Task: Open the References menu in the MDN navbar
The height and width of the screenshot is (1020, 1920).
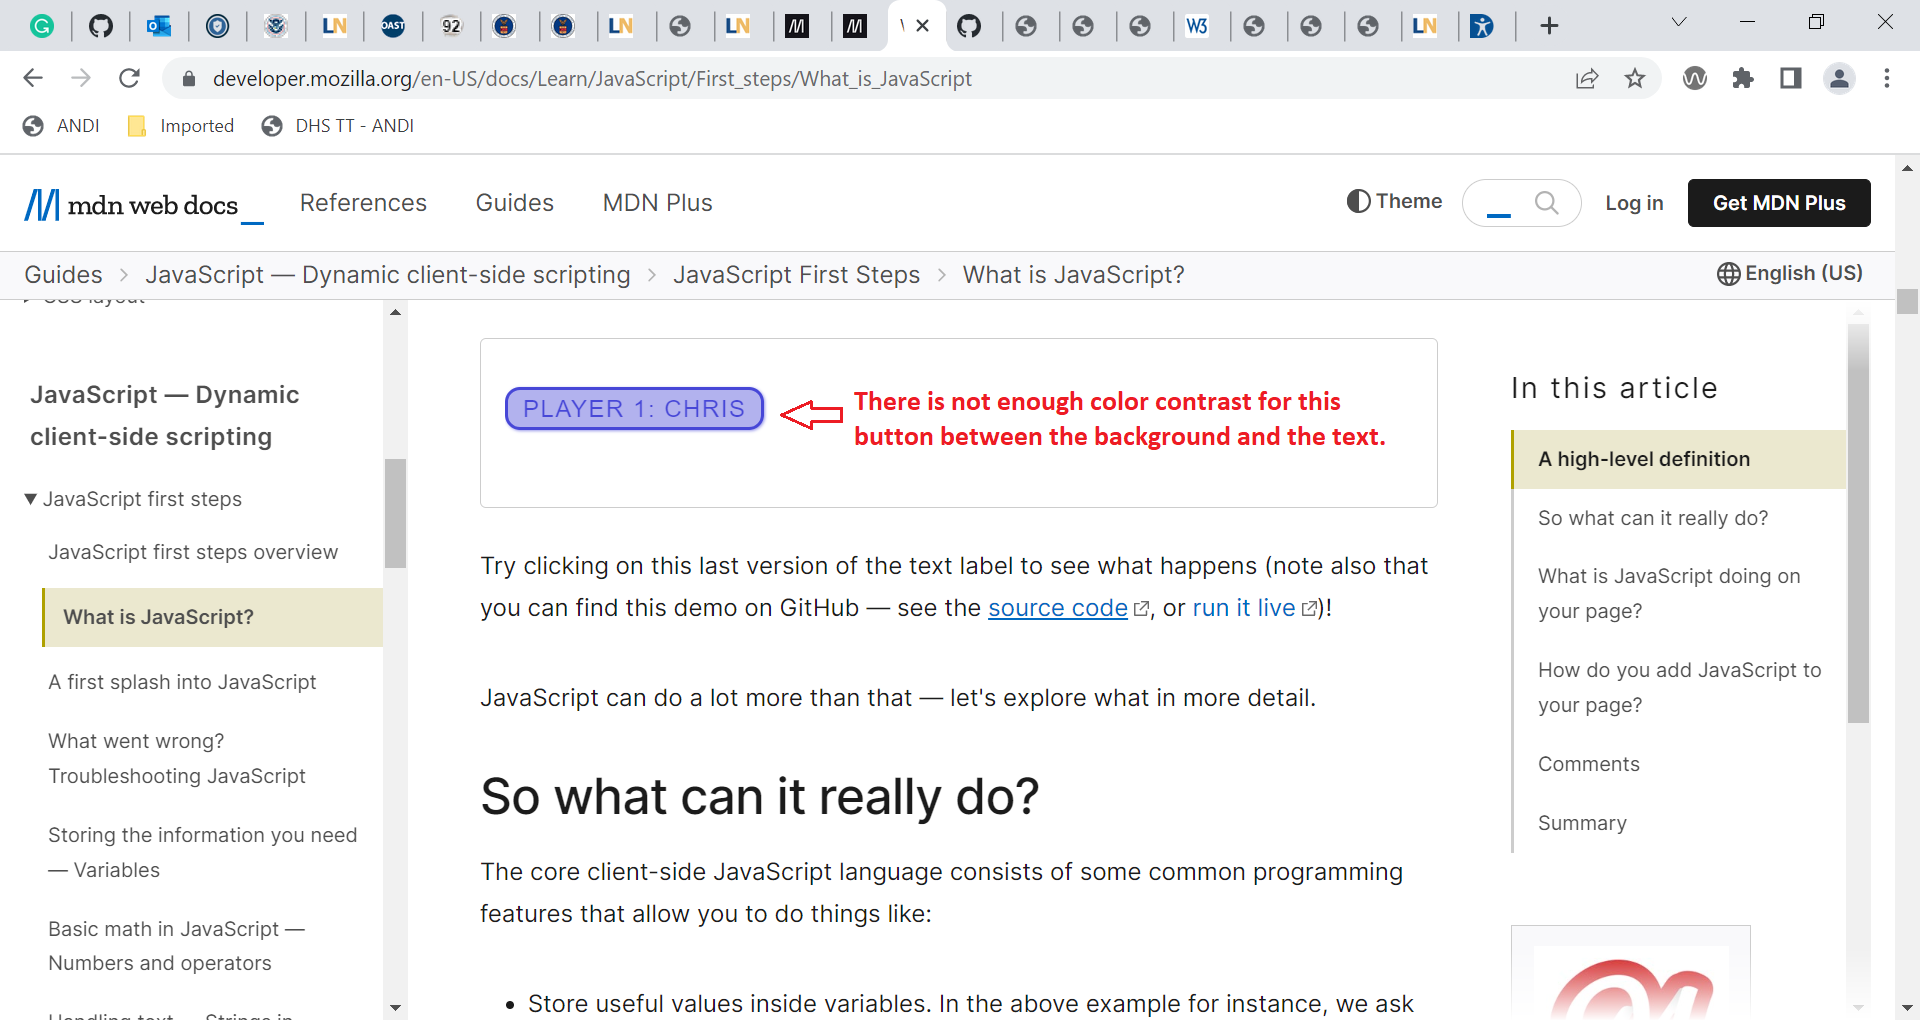Action: coord(363,203)
